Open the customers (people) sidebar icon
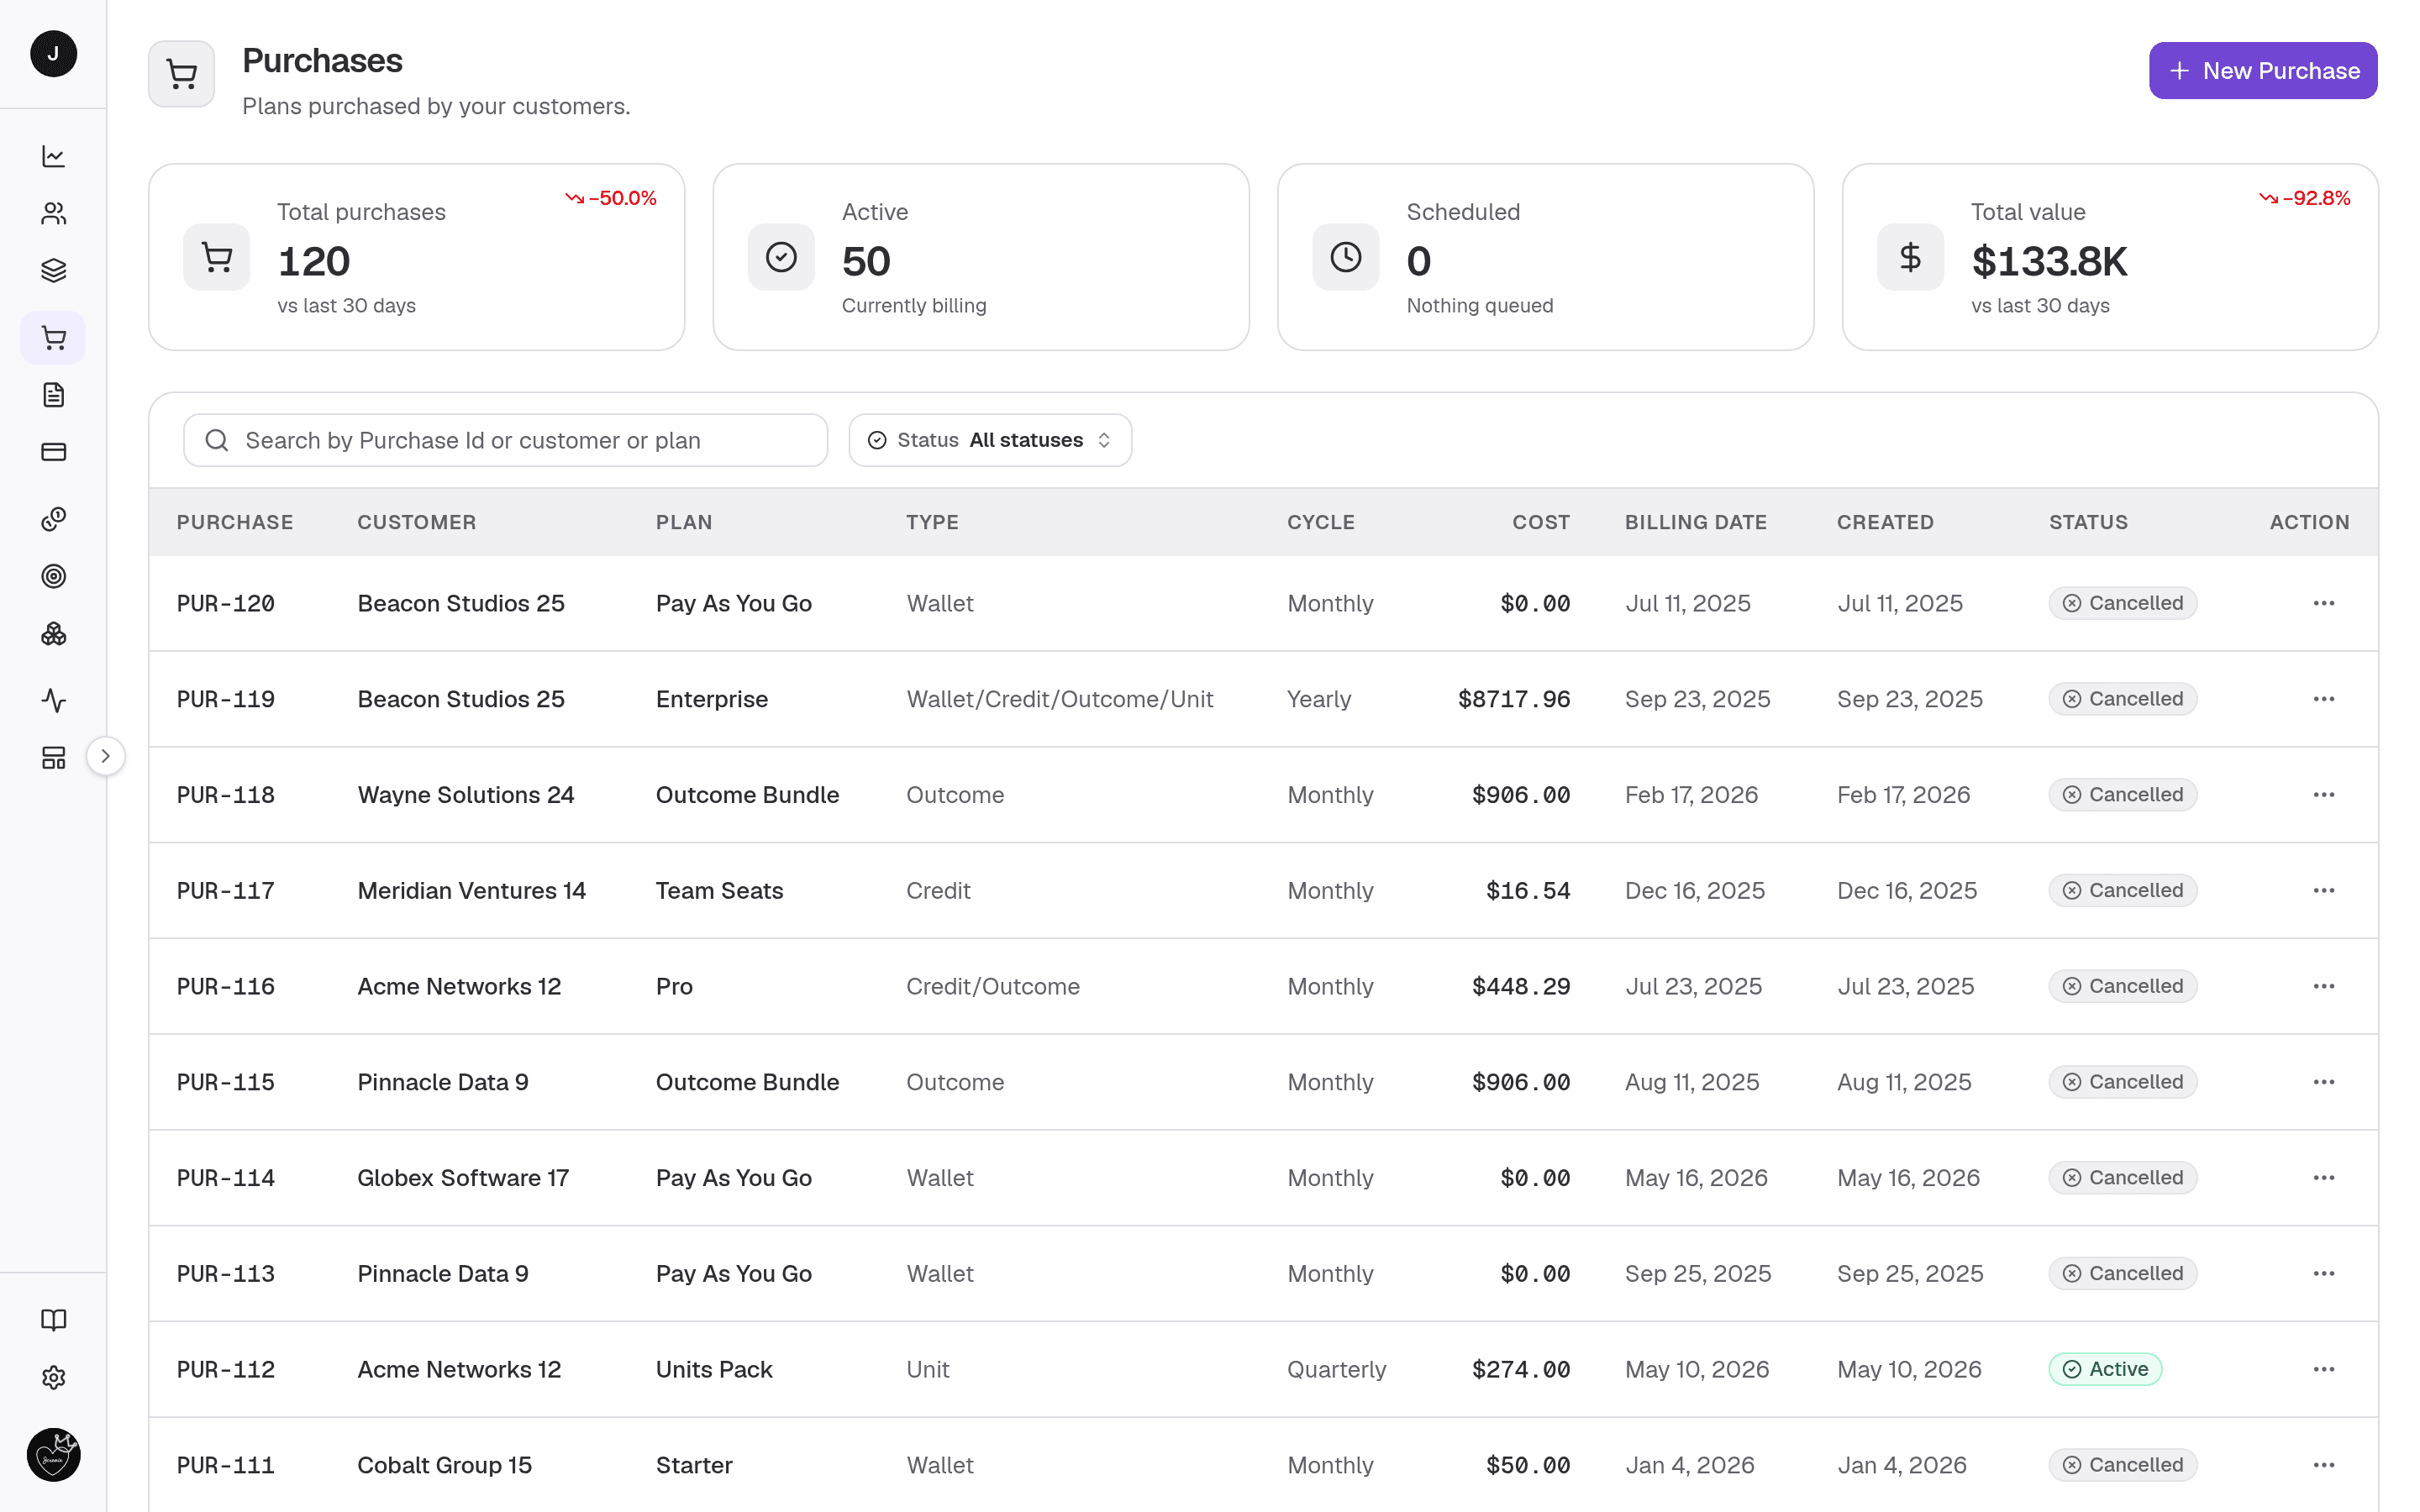The width and height of the screenshot is (2420, 1512). pyautogui.click(x=53, y=213)
